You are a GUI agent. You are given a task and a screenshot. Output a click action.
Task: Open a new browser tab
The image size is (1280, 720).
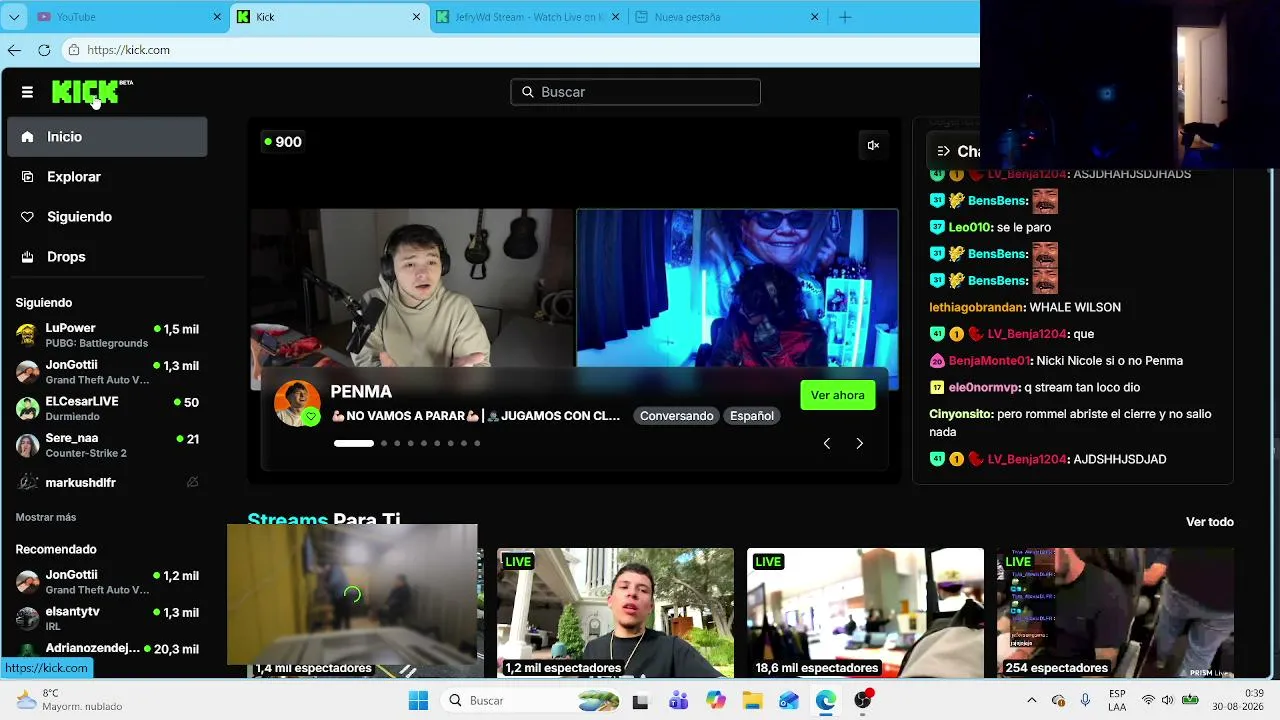(845, 17)
